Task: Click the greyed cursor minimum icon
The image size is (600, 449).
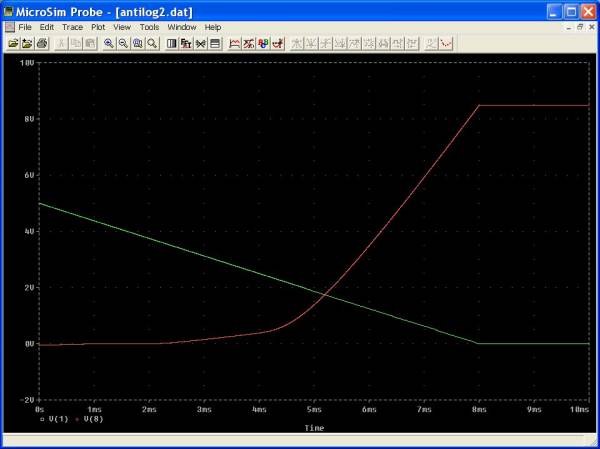Action: coord(340,44)
